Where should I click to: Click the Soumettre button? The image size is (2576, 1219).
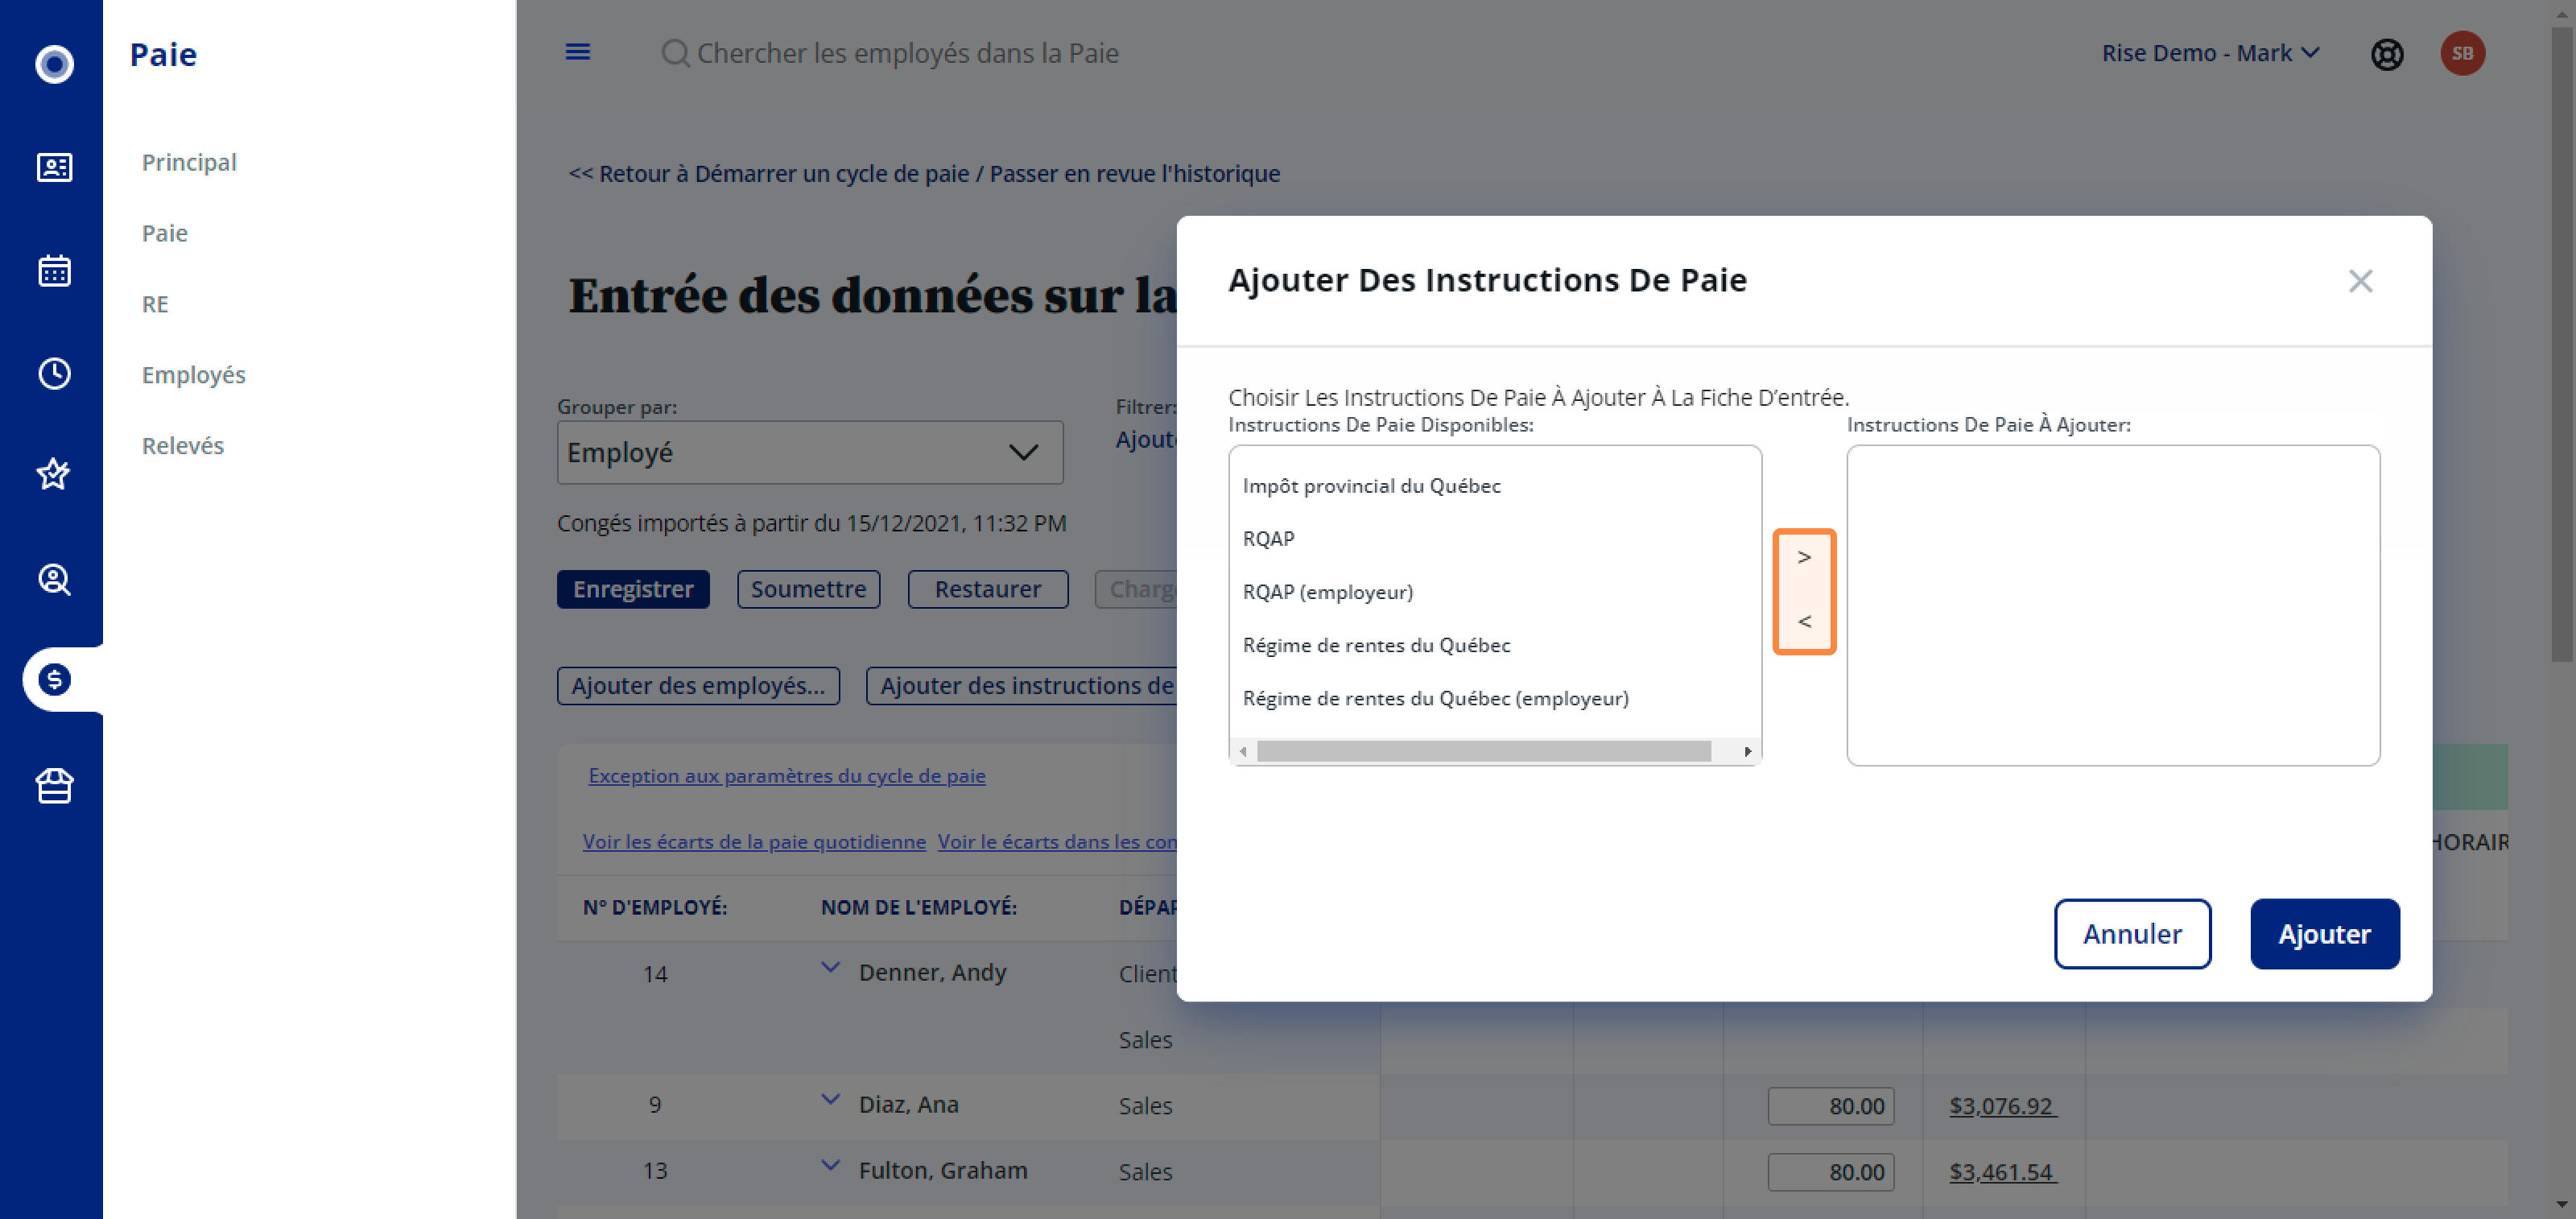(x=808, y=589)
